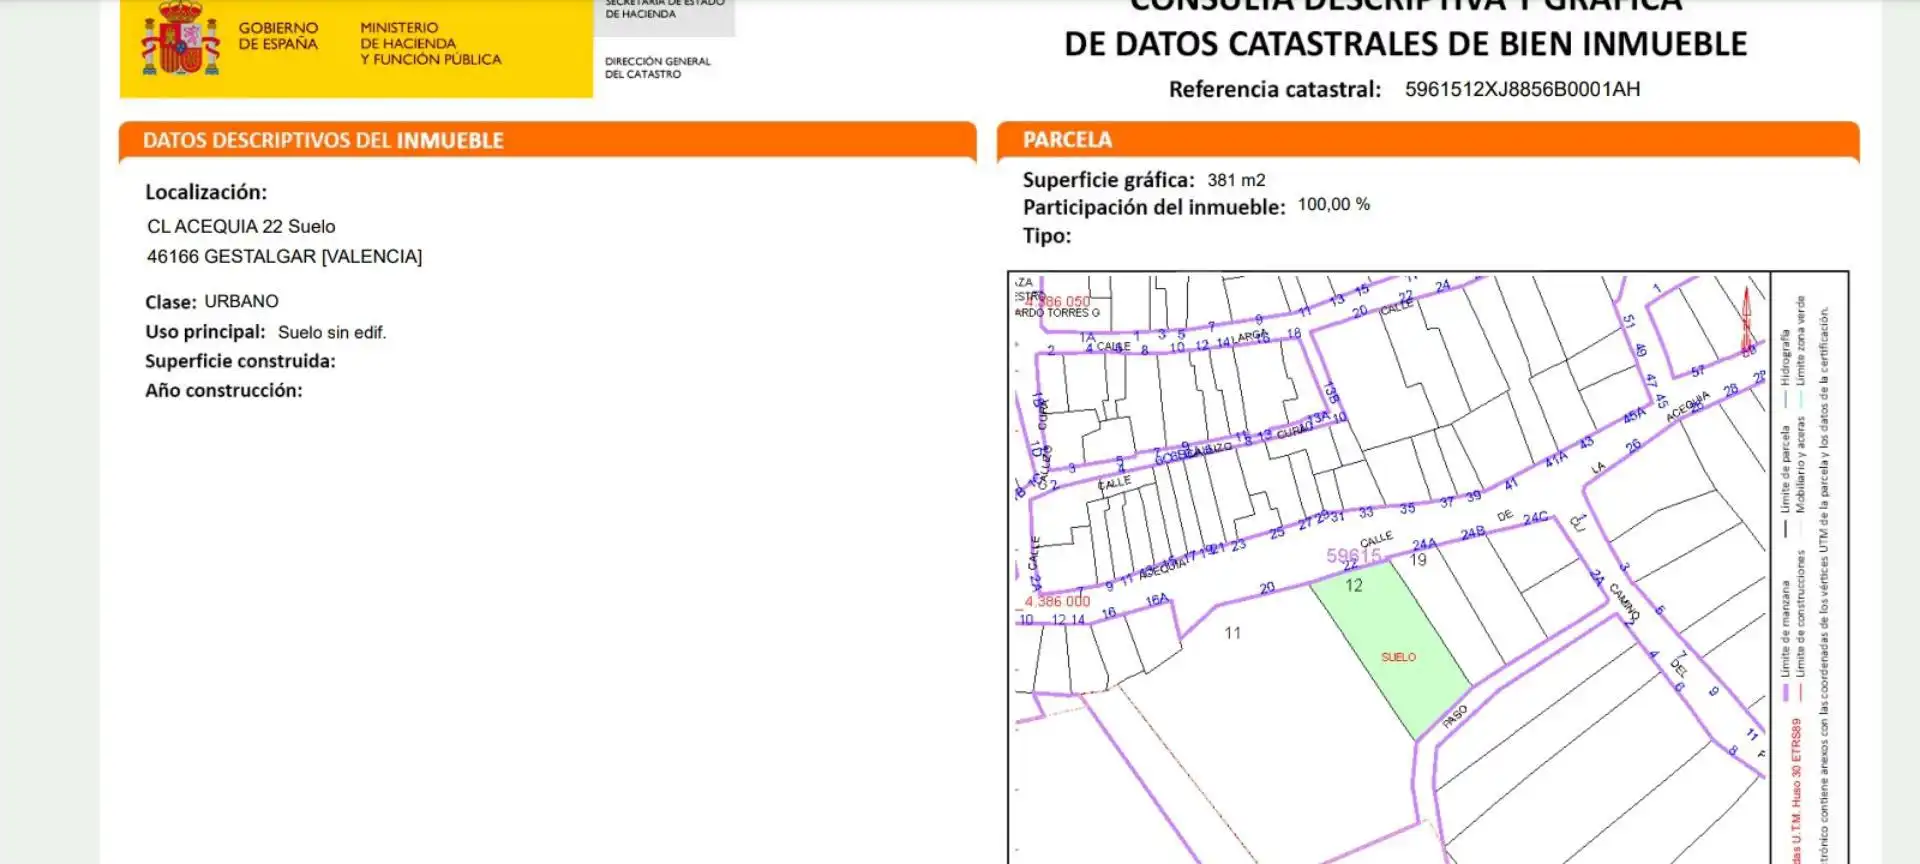Click 'Límite de construcciones' legend entry
1920x864 pixels.
[x=1801, y=626]
